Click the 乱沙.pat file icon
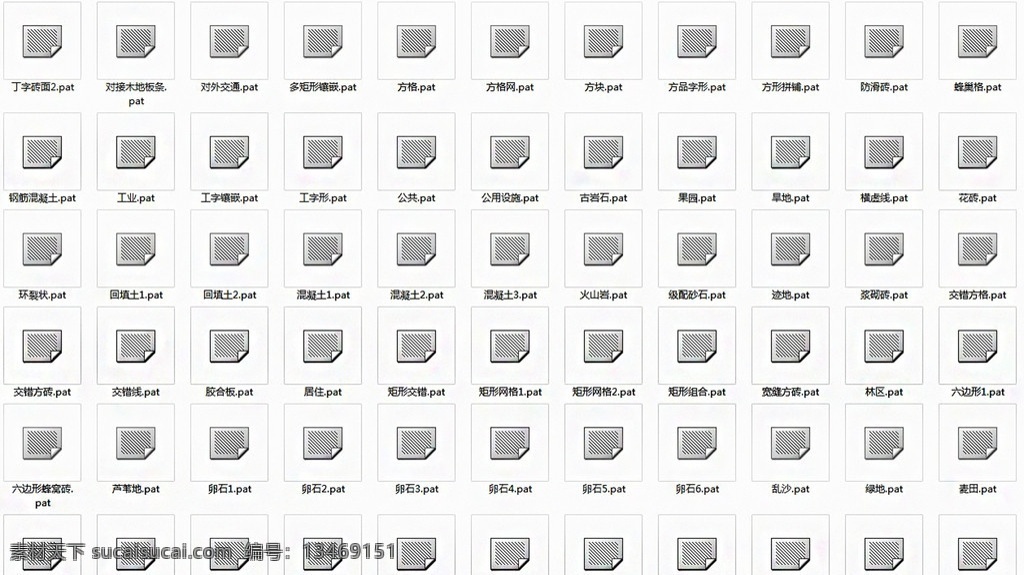Screen dimensions: 1024x575 tap(790, 442)
